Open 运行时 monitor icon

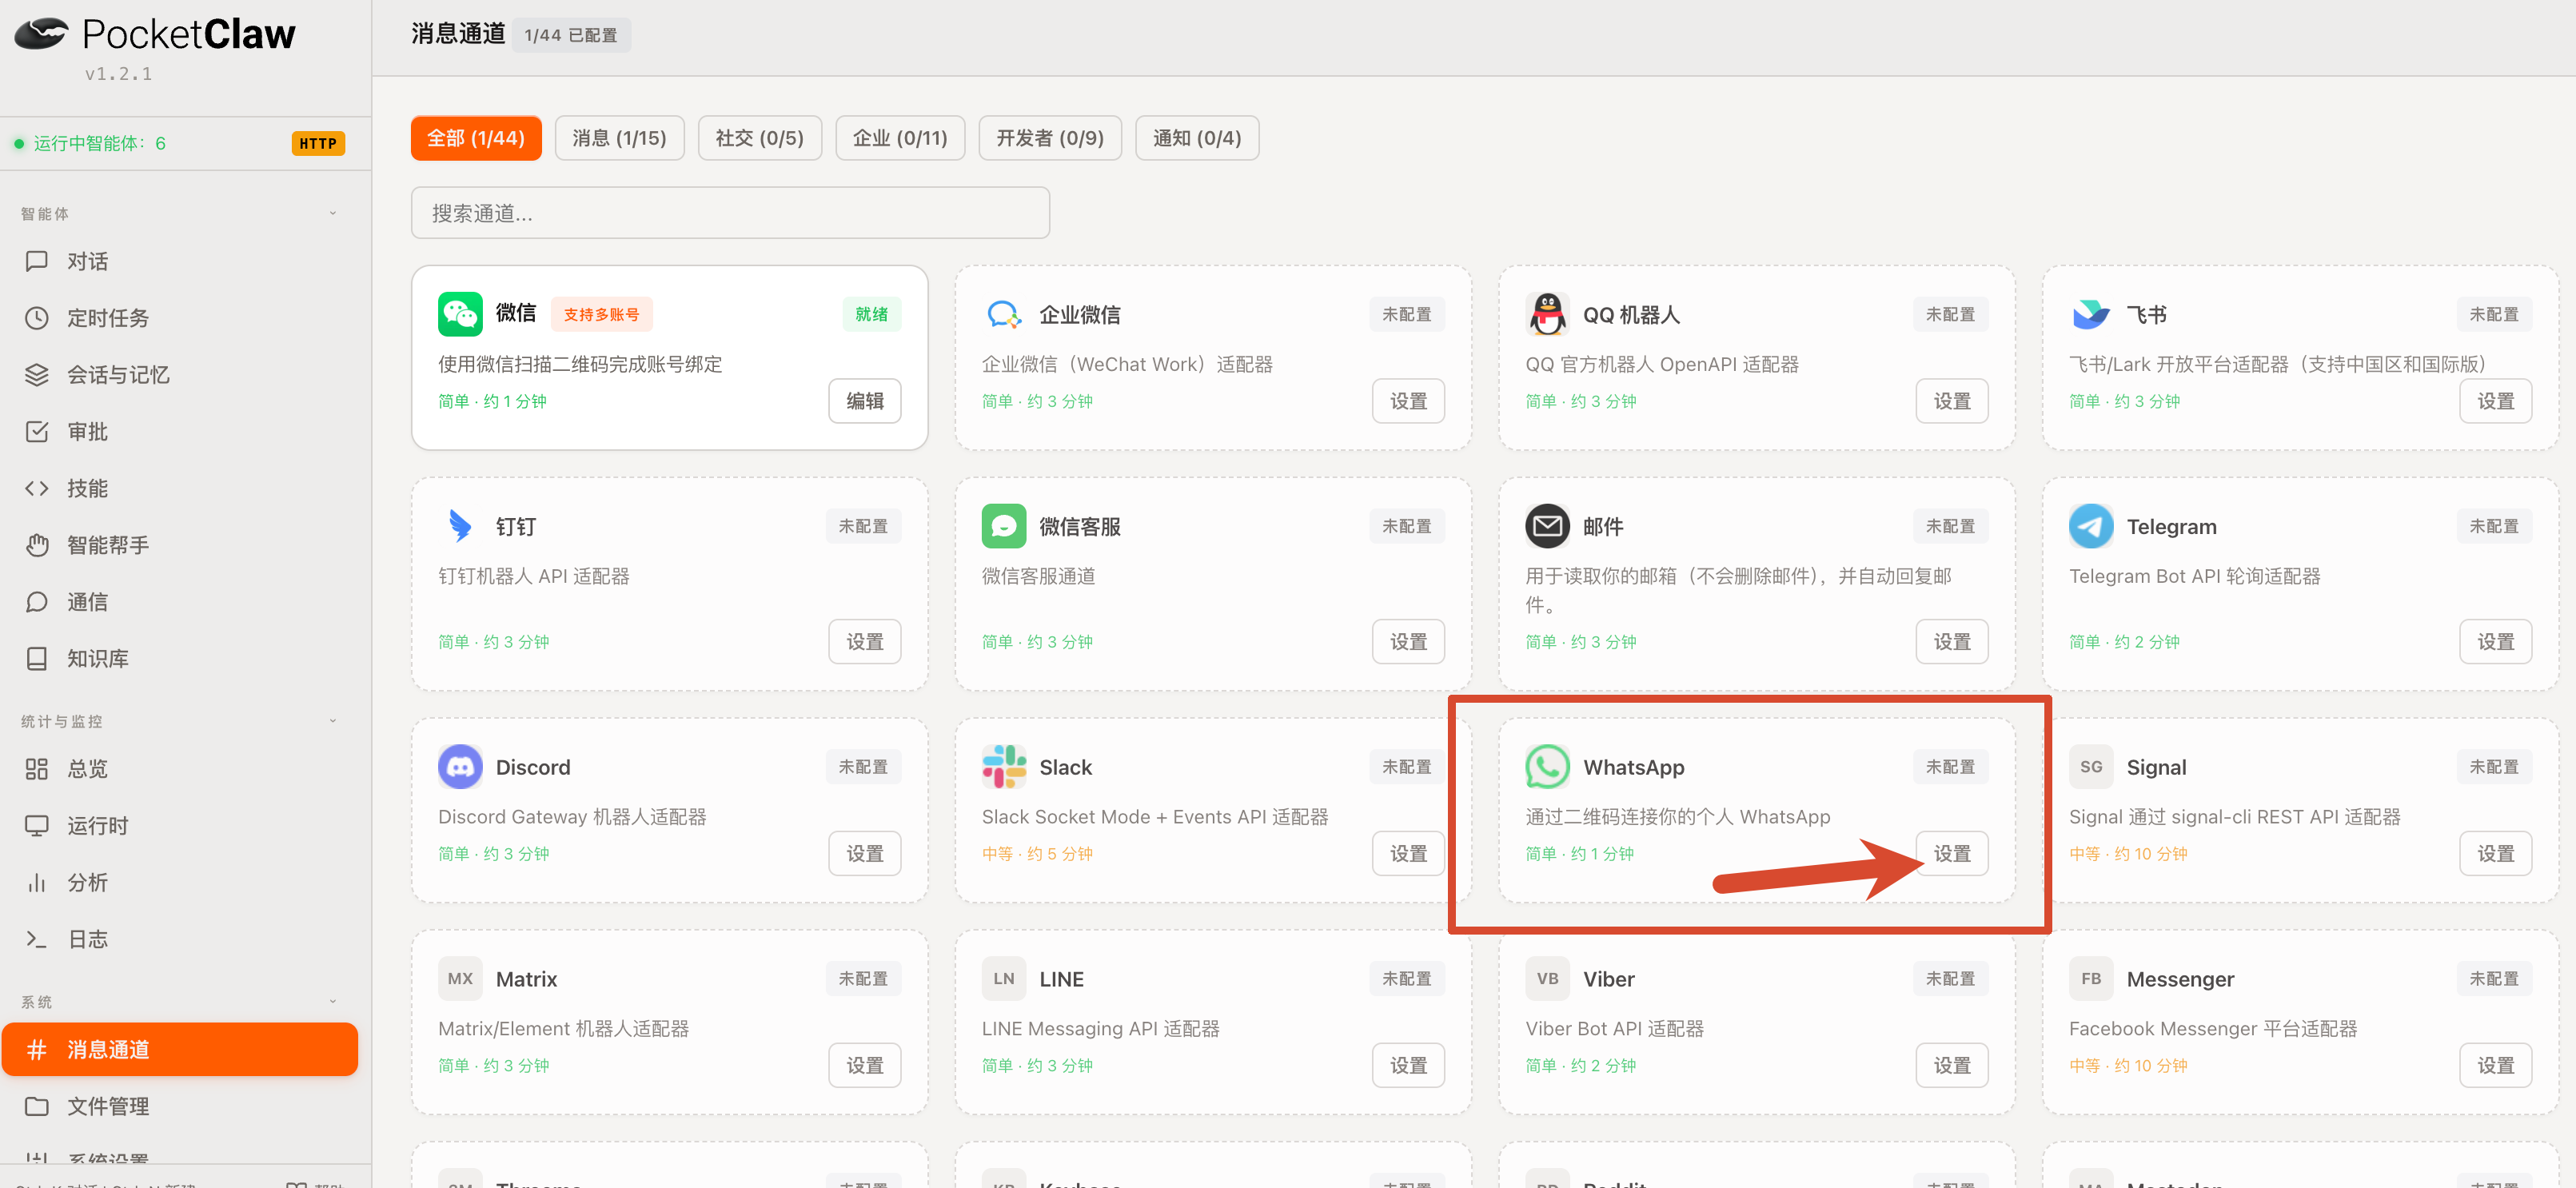click(x=37, y=826)
